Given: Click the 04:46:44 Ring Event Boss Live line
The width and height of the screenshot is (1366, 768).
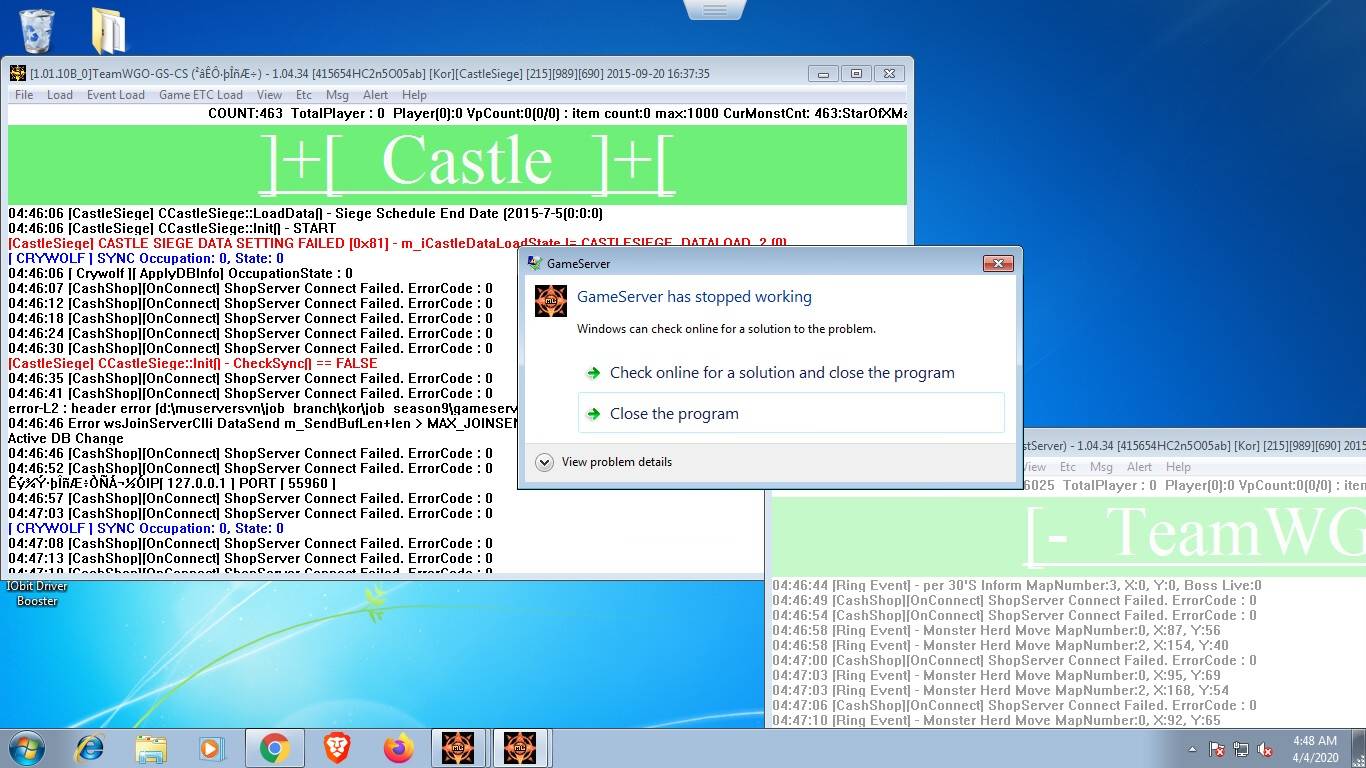Looking at the screenshot, I should coord(1017,585).
